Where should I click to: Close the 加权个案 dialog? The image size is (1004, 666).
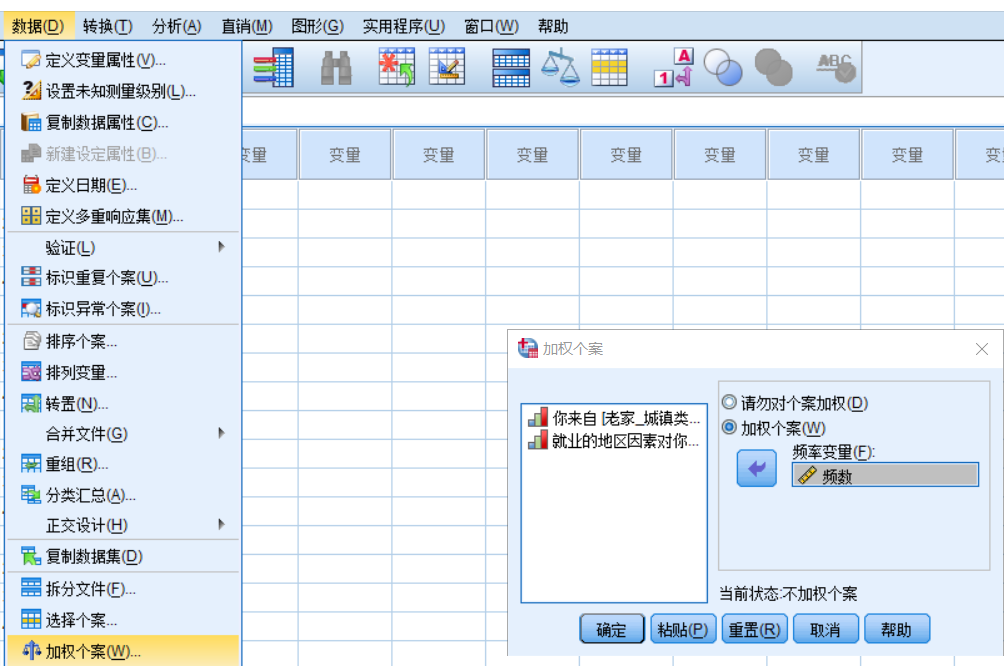[982, 349]
